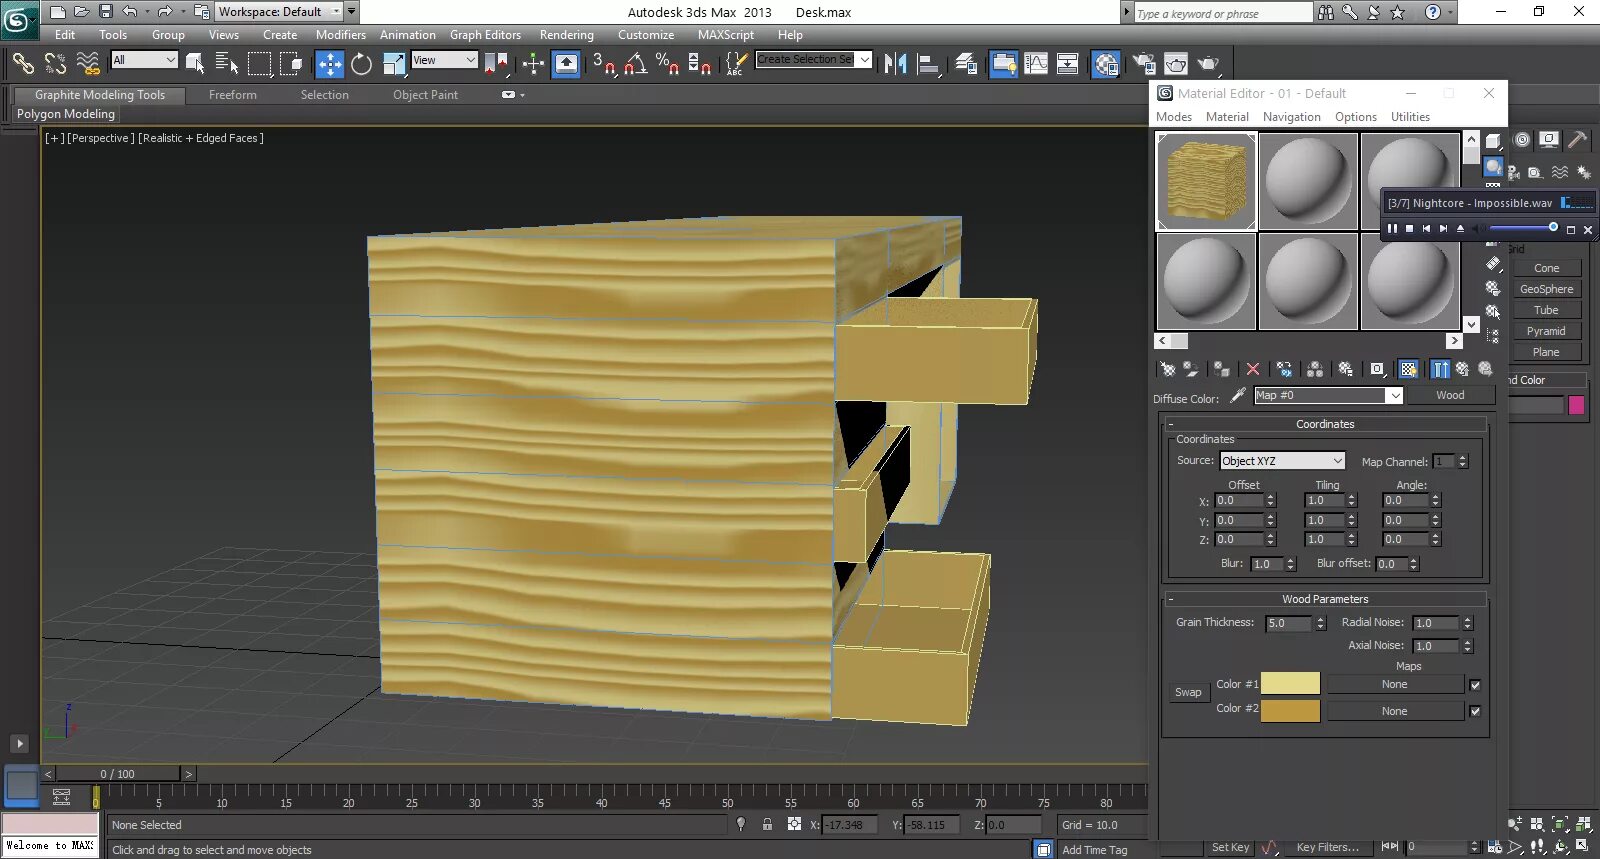Click the Select and Link icon
1600x859 pixels.
(x=22, y=64)
